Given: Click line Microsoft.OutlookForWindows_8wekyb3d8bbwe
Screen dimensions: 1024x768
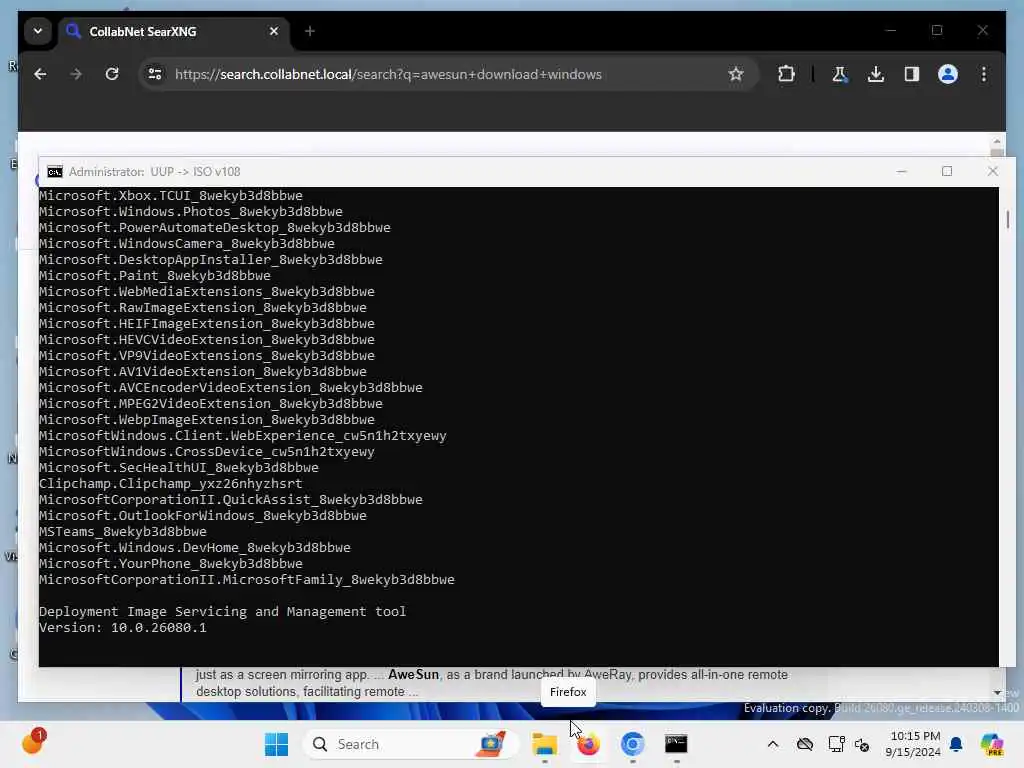Looking at the screenshot, I should (x=202, y=516).
